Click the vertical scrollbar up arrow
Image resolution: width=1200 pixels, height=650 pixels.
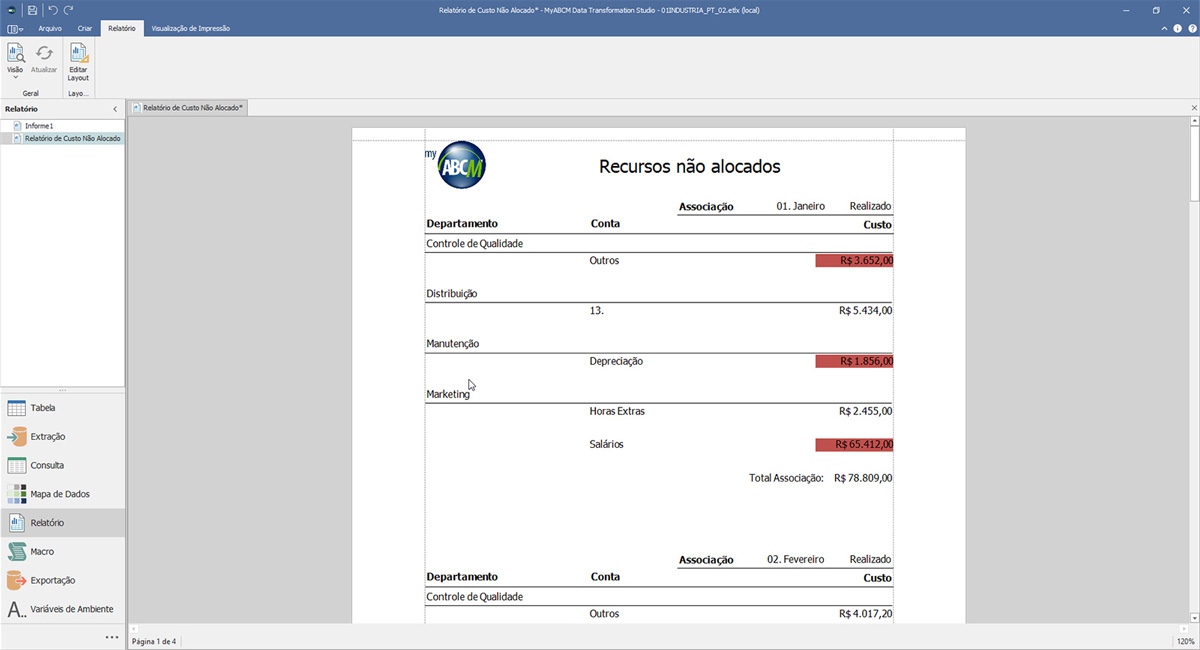(1194, 123)
